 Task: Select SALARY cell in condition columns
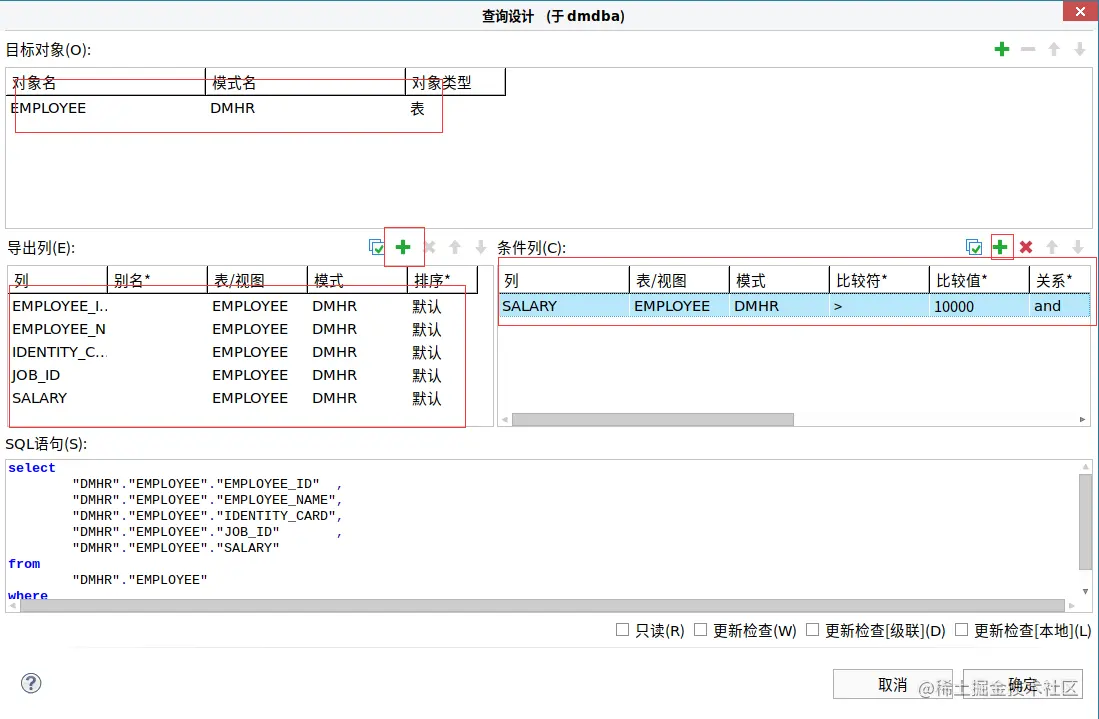tap(564, 306)
